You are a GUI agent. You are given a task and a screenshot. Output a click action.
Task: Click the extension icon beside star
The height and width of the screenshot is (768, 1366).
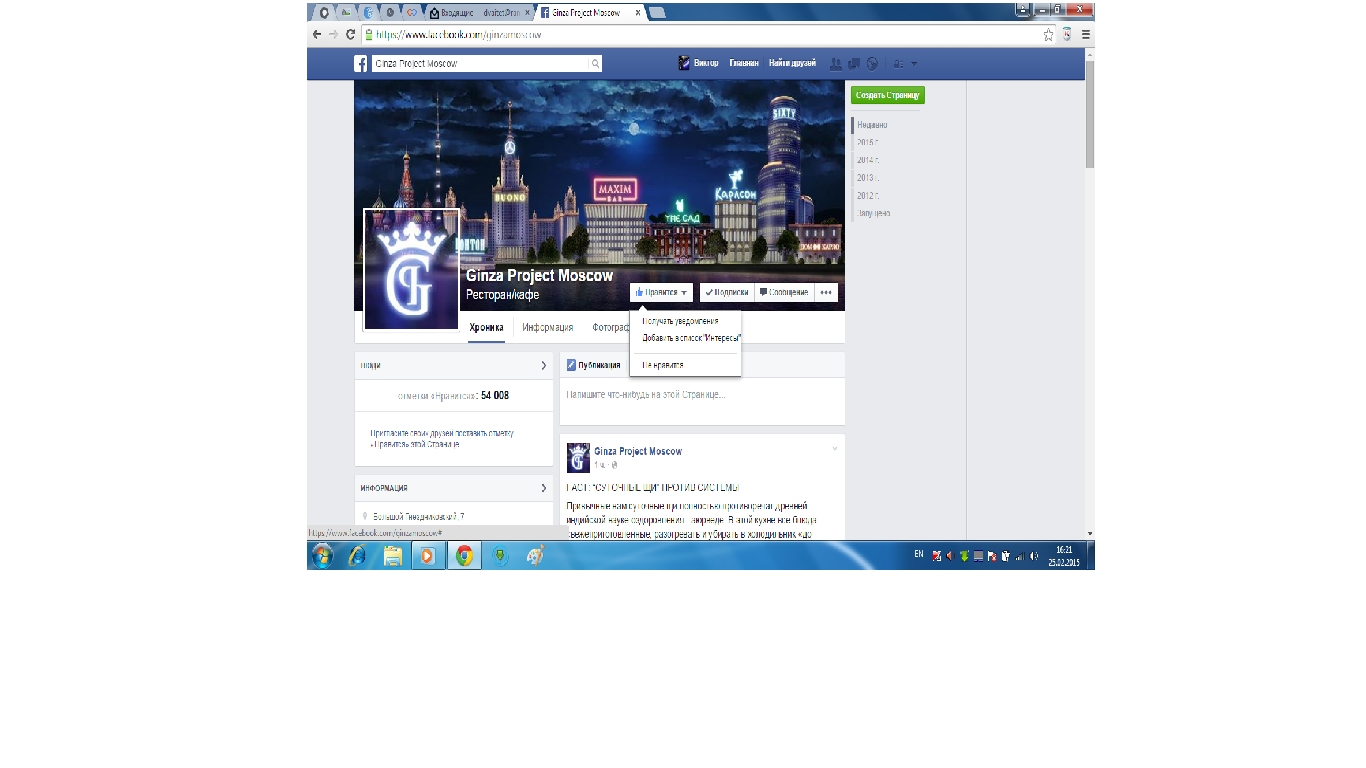[x=1067, y=34]
